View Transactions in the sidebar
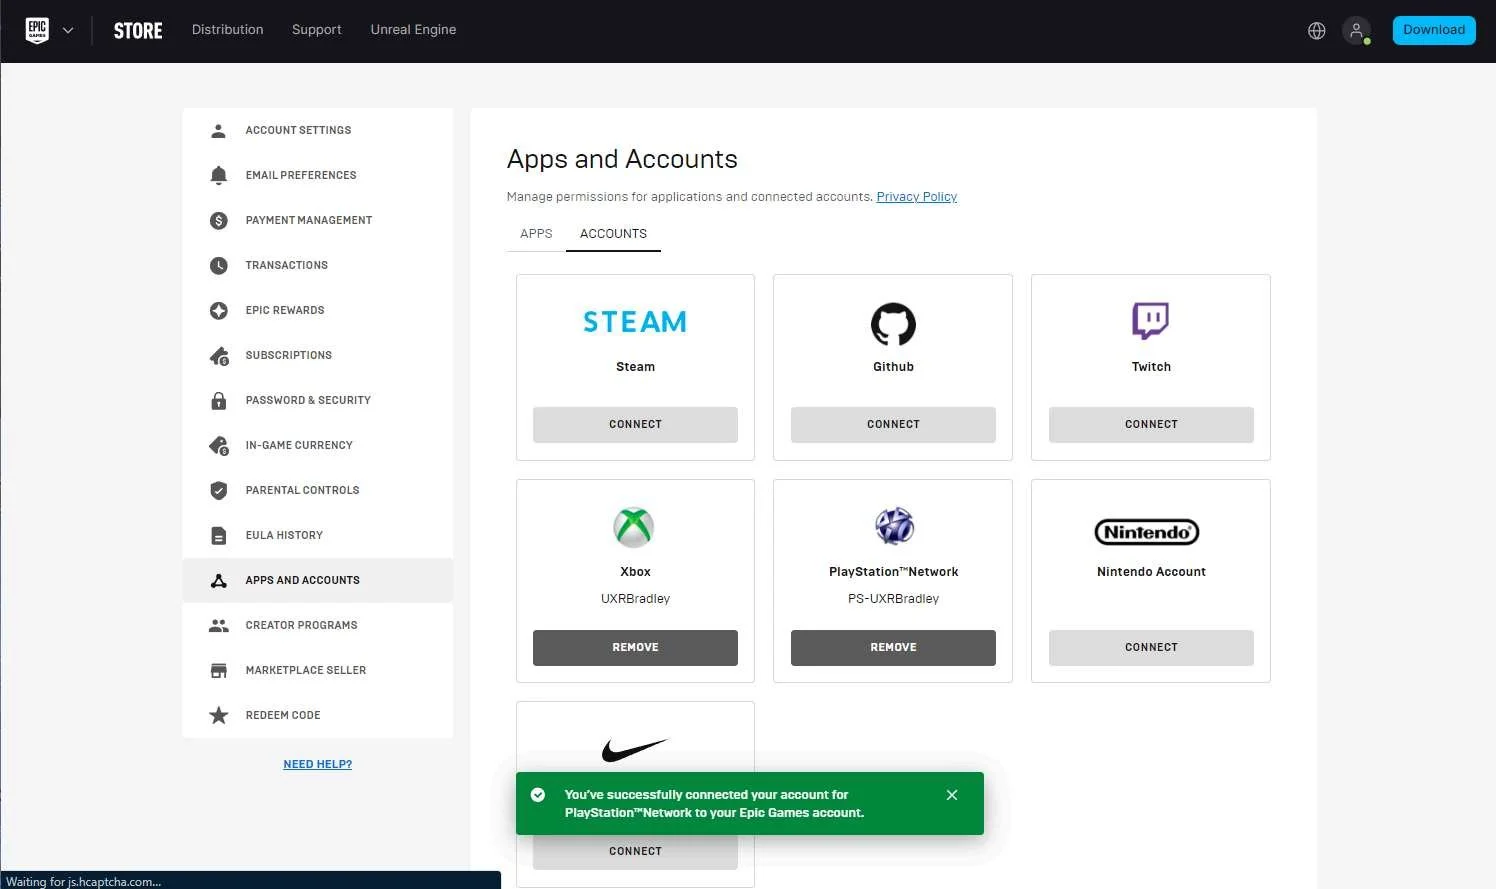This screenshot has height=889, width=1496. pyautogui.click(x=318, y=266)
